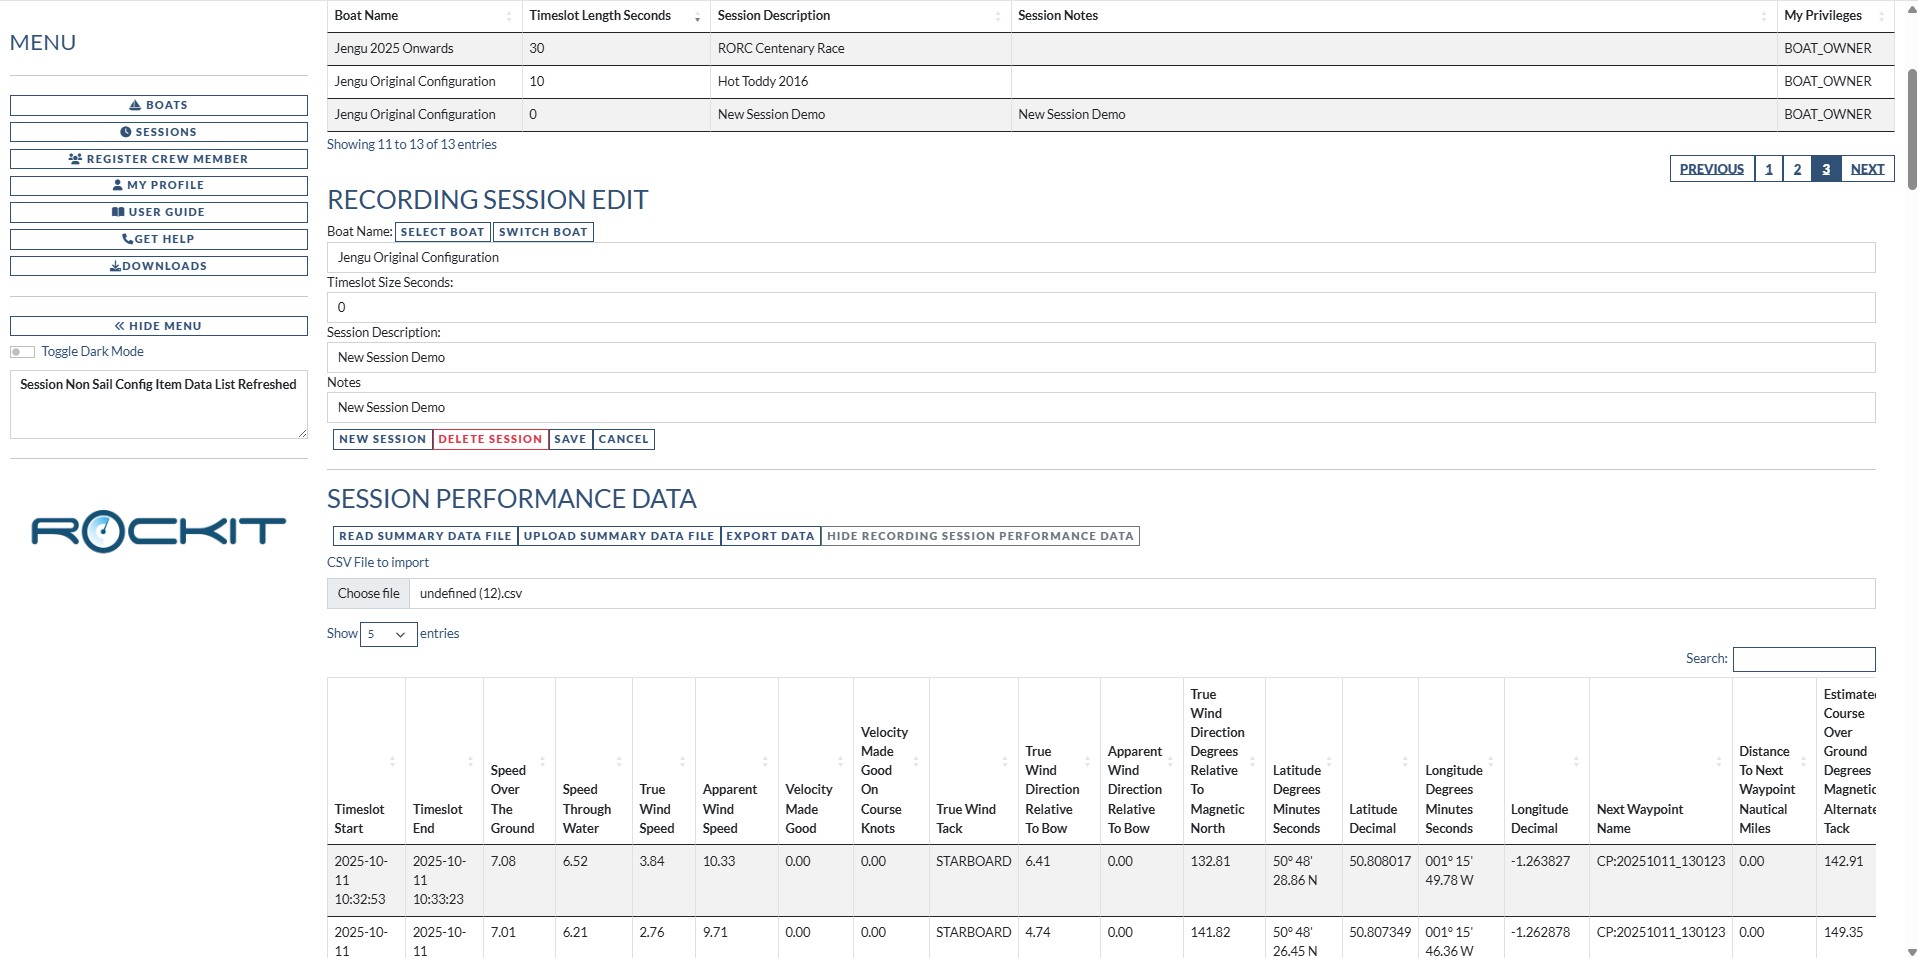Screen dimensions: 1918x958
Task: Click Export Data button
Action: click(x=770, y=536)
